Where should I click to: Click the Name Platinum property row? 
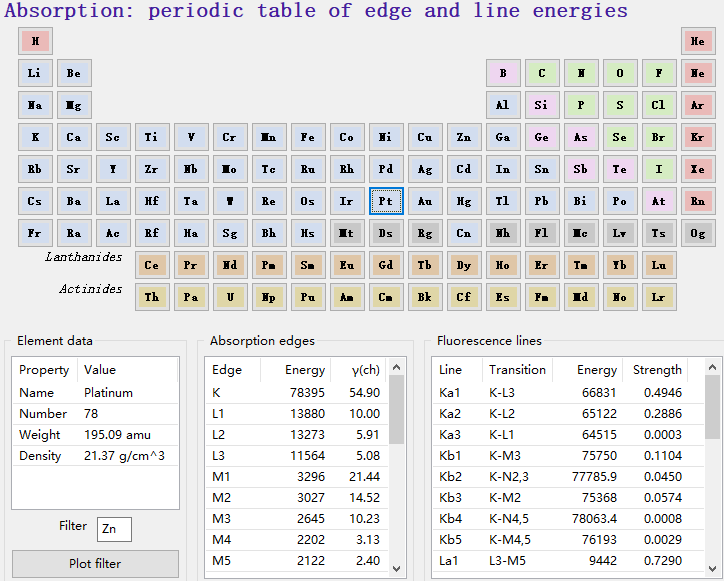coord(95,393)
